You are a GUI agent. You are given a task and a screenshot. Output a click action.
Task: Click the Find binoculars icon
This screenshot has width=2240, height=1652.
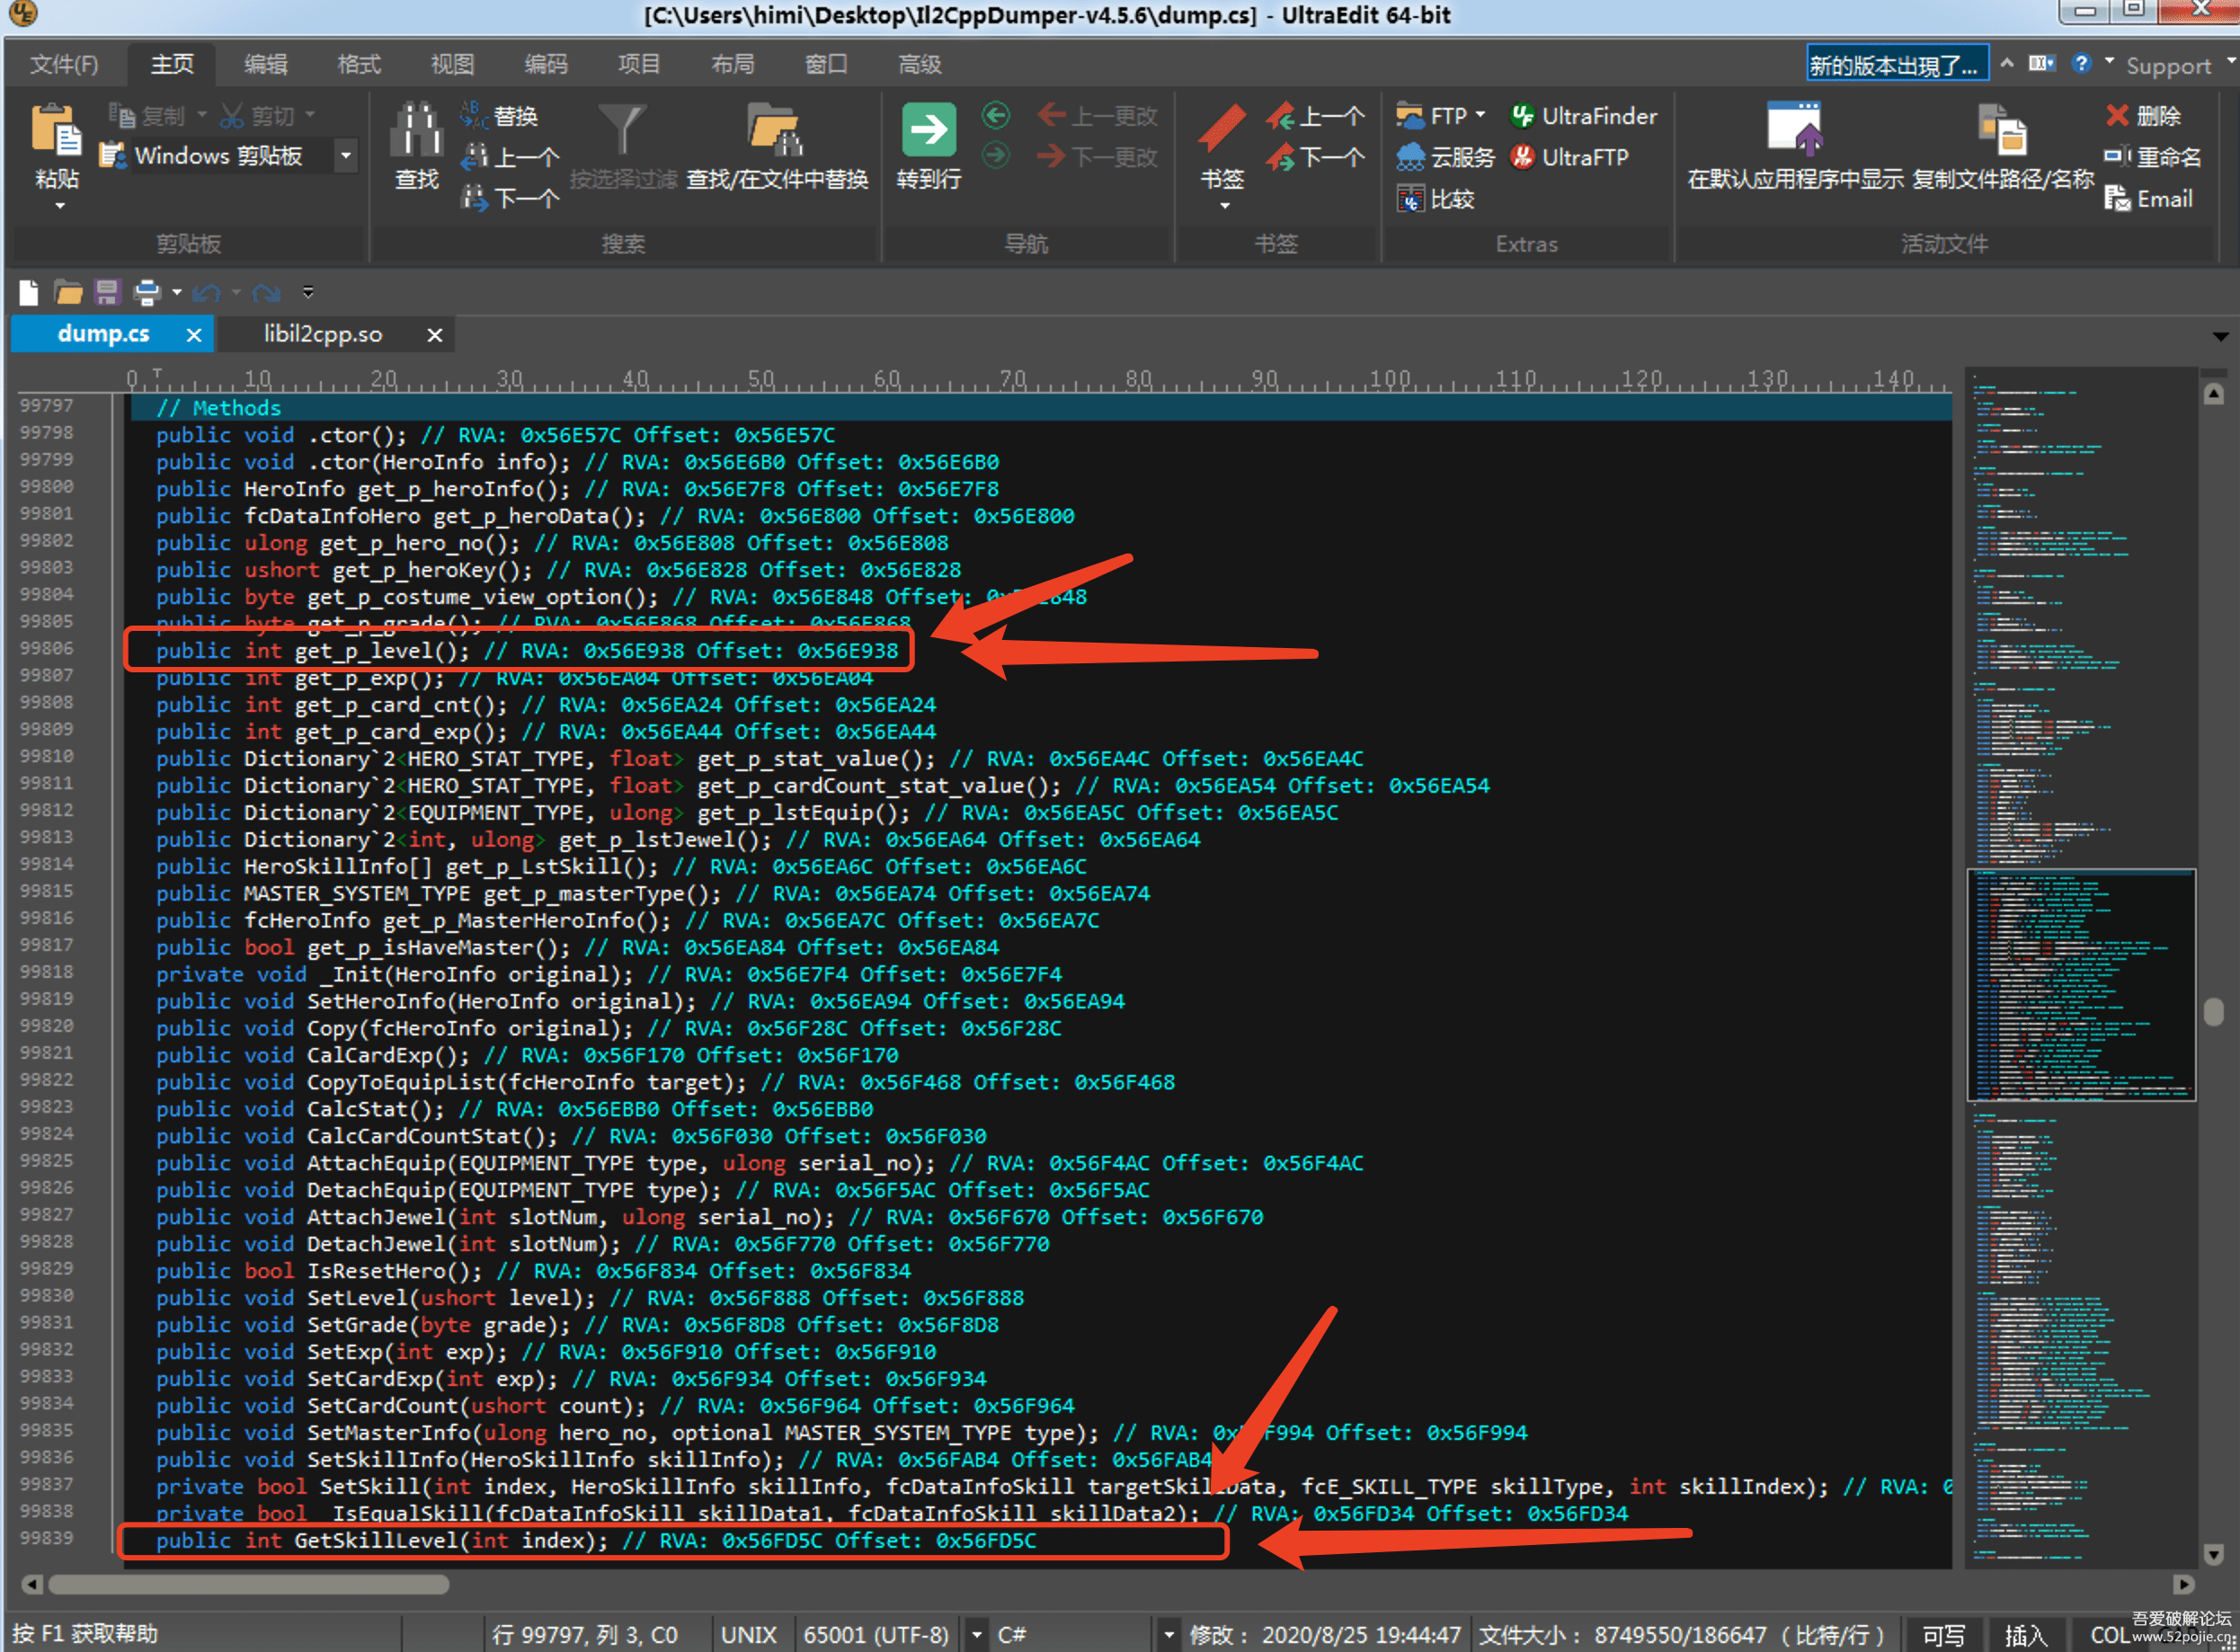416,131
